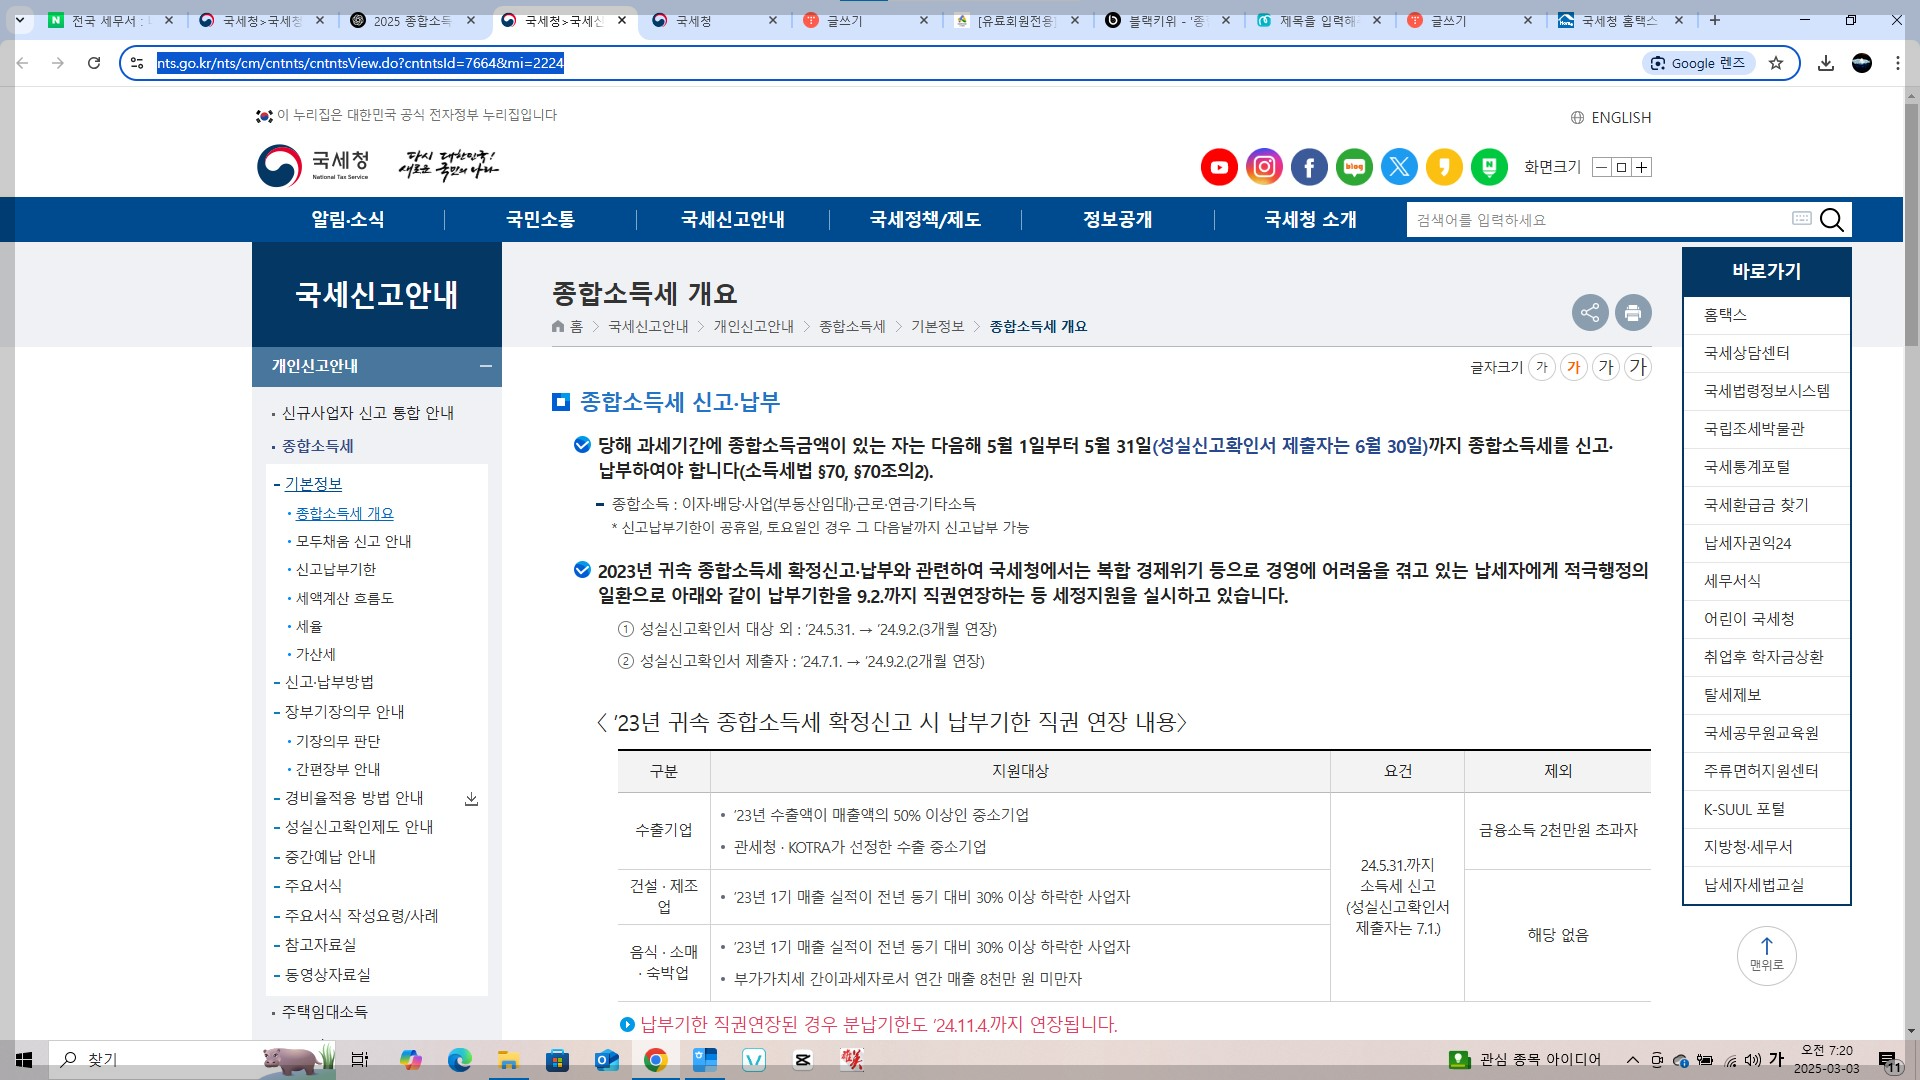Screen dimensions: 1920x1080
Task: Open Chrome three-dot menu
Action: (1897, 63)
